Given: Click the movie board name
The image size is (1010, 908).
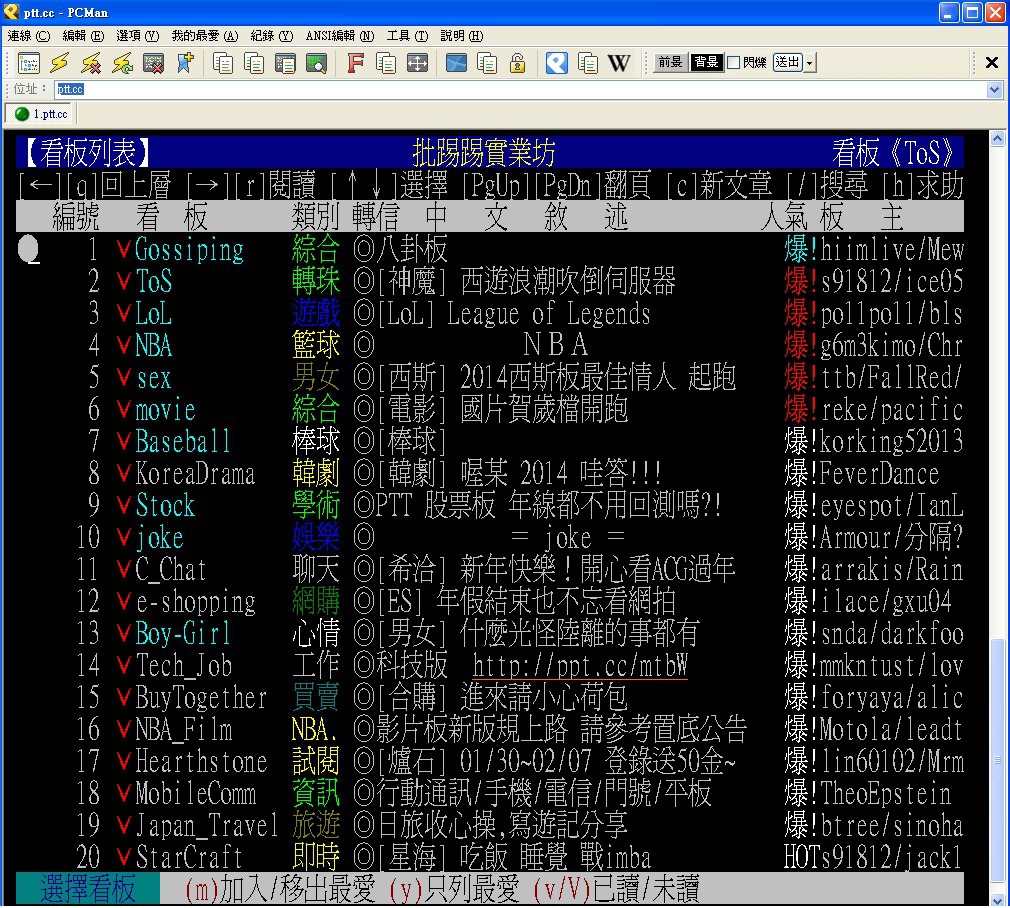Looking at the screenshot, I should 166,410.
